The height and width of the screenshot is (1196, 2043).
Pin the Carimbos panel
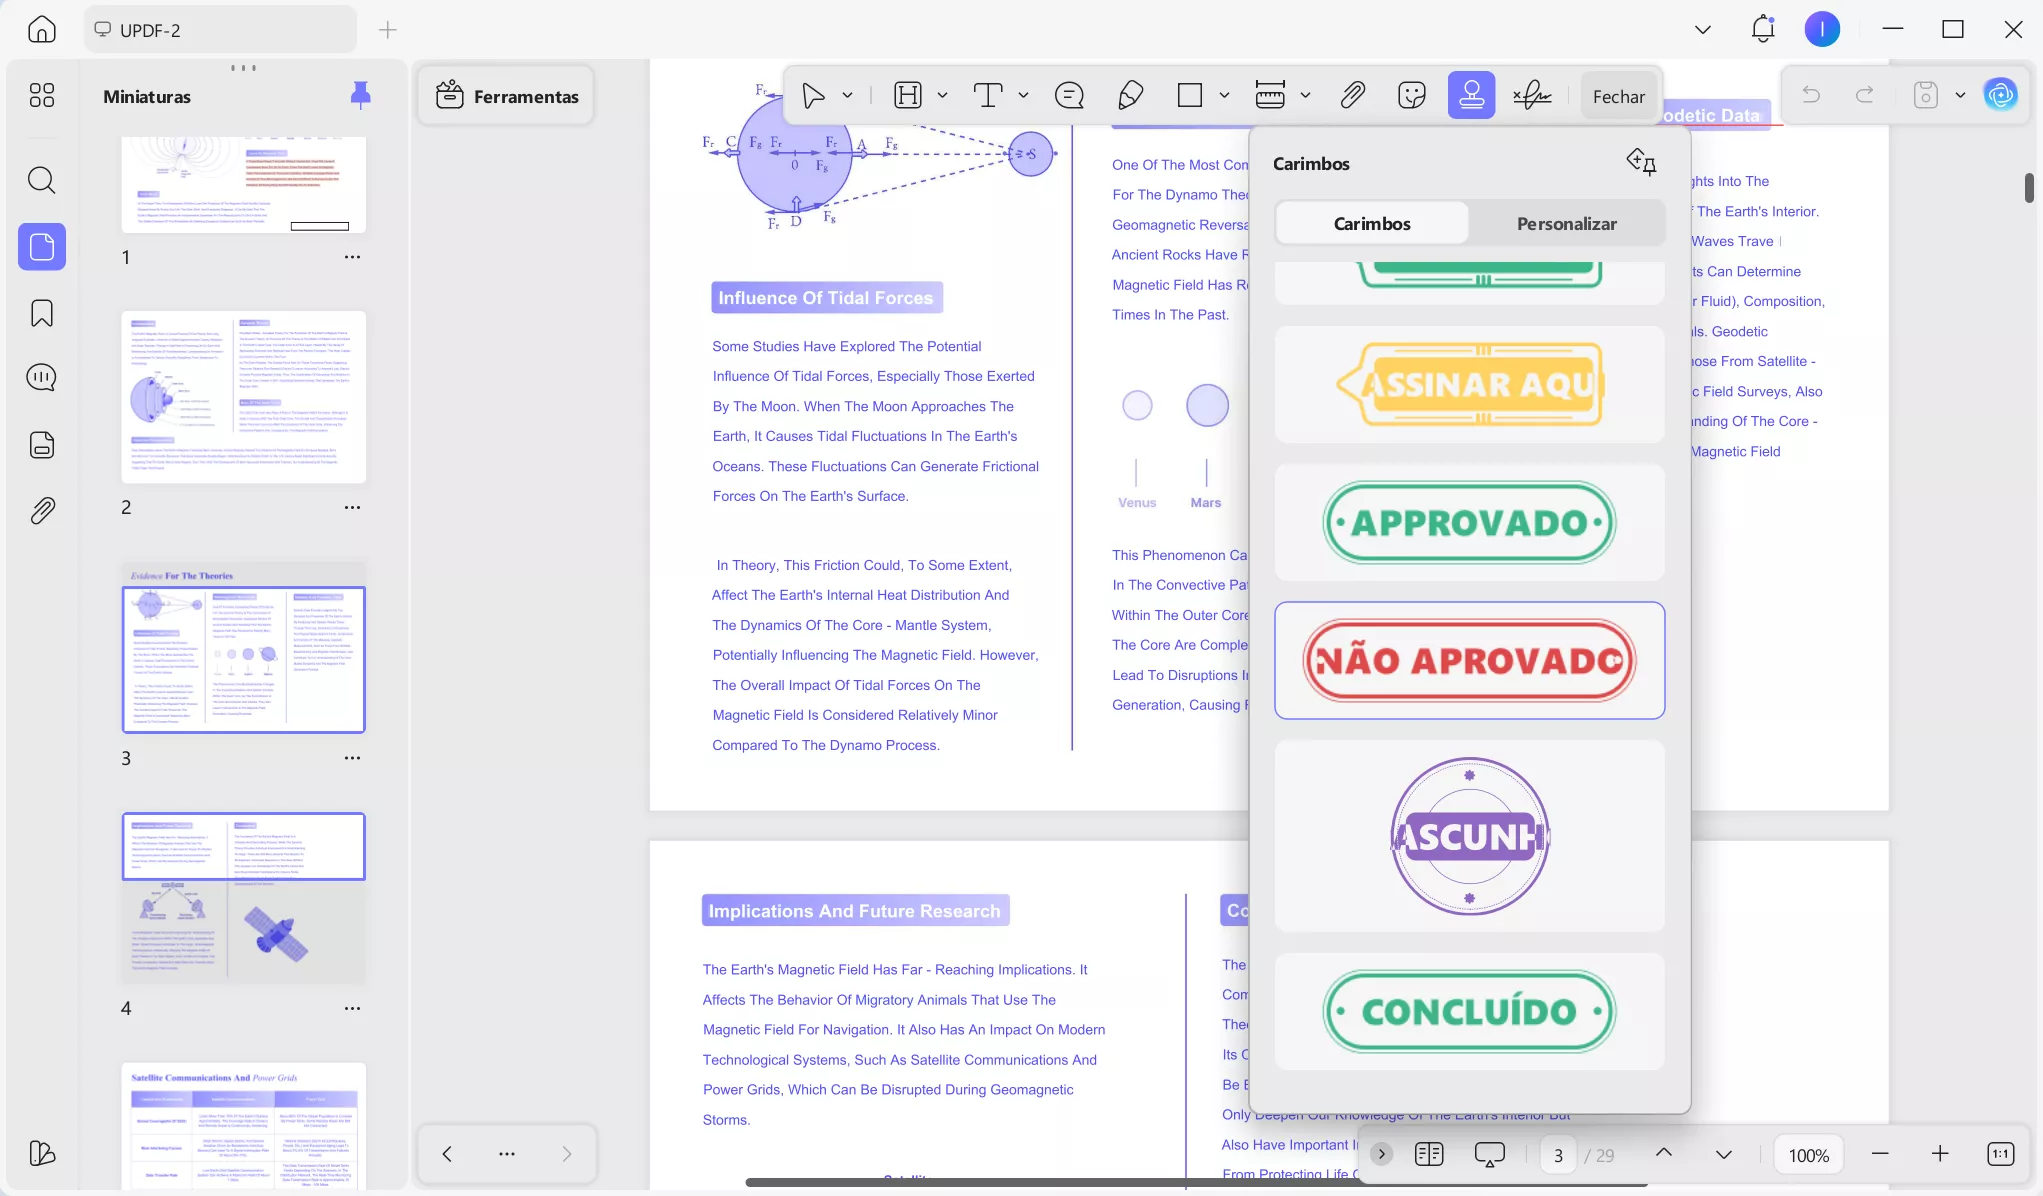click(1642, 161)
